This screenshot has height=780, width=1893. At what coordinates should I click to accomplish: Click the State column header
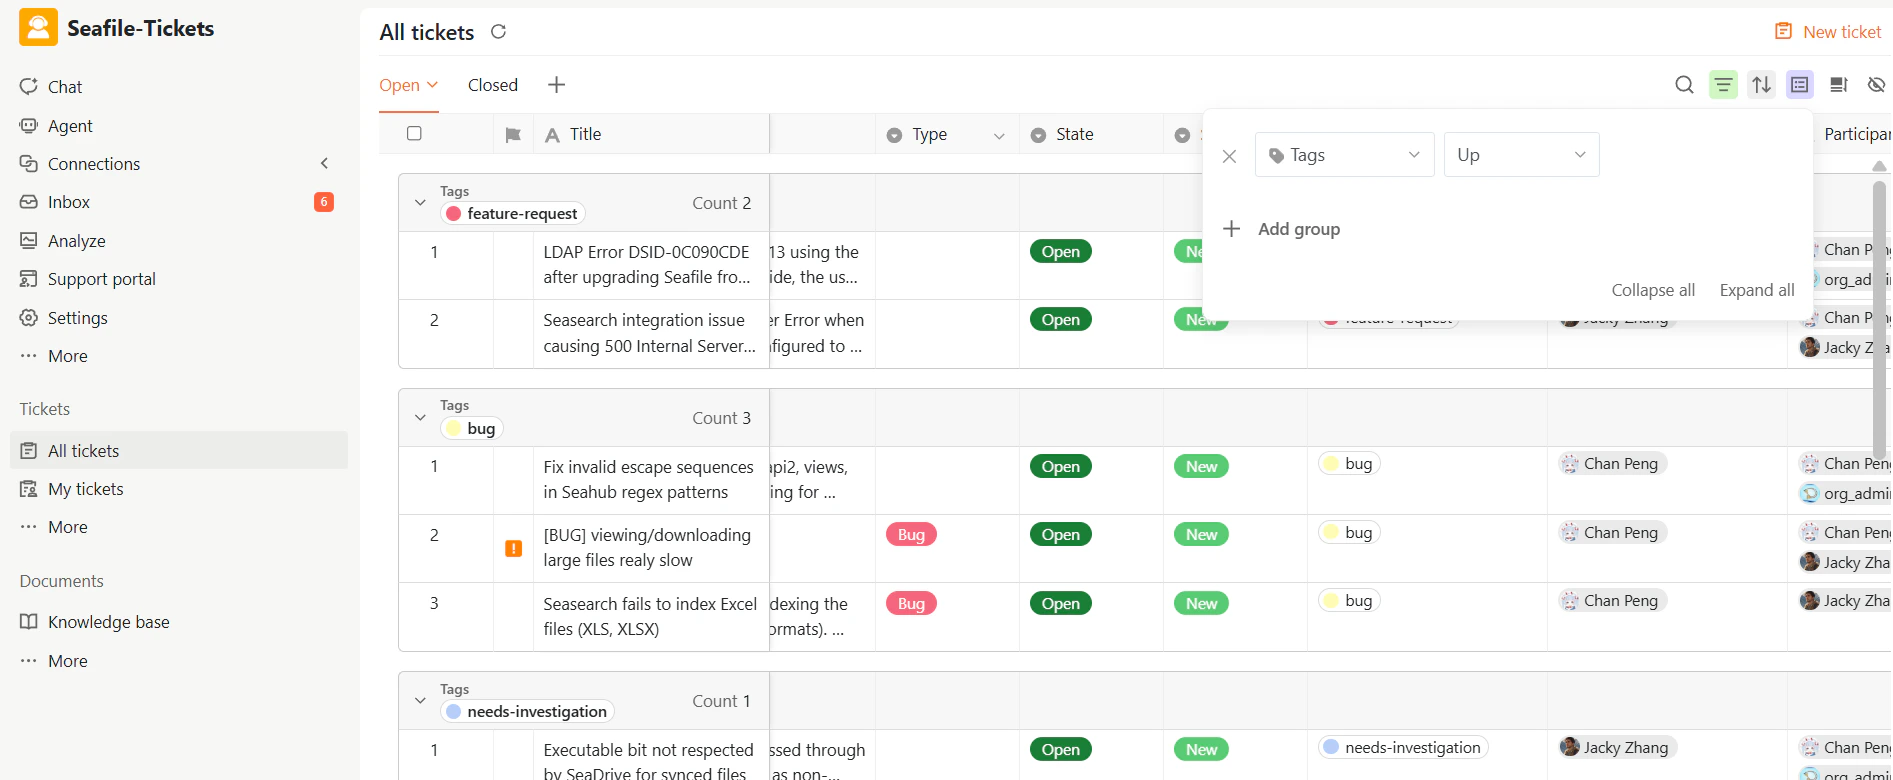1091,134
